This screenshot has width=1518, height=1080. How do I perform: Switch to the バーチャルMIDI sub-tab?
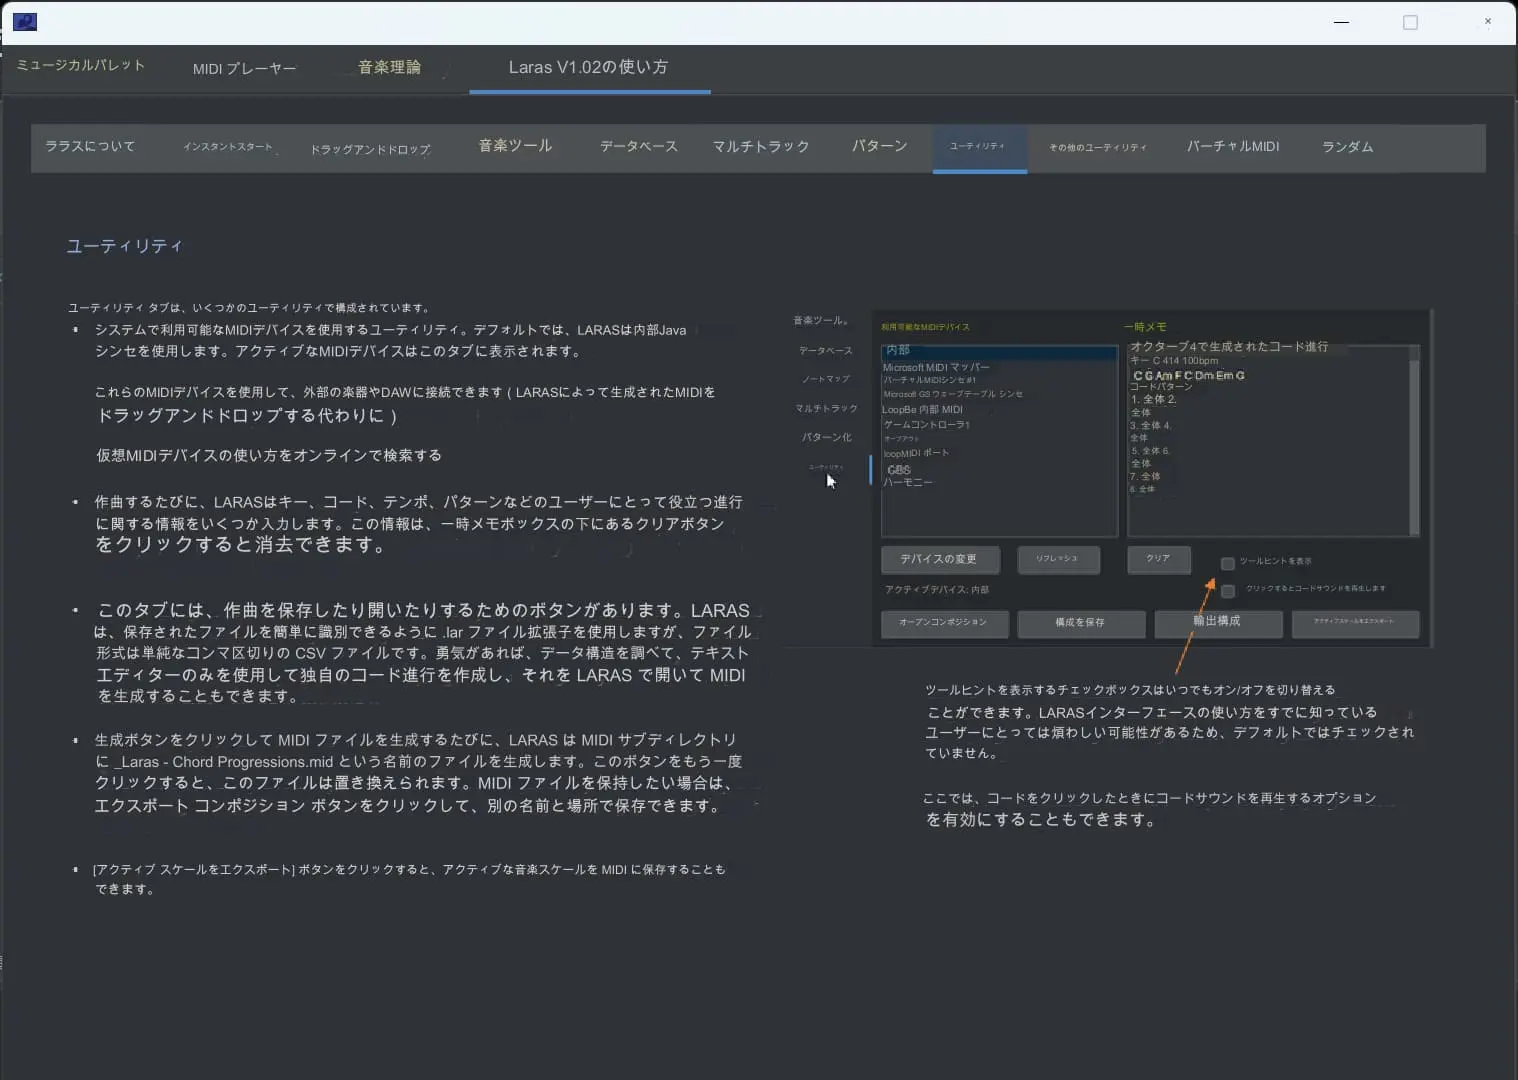(x=1233, y=146)
